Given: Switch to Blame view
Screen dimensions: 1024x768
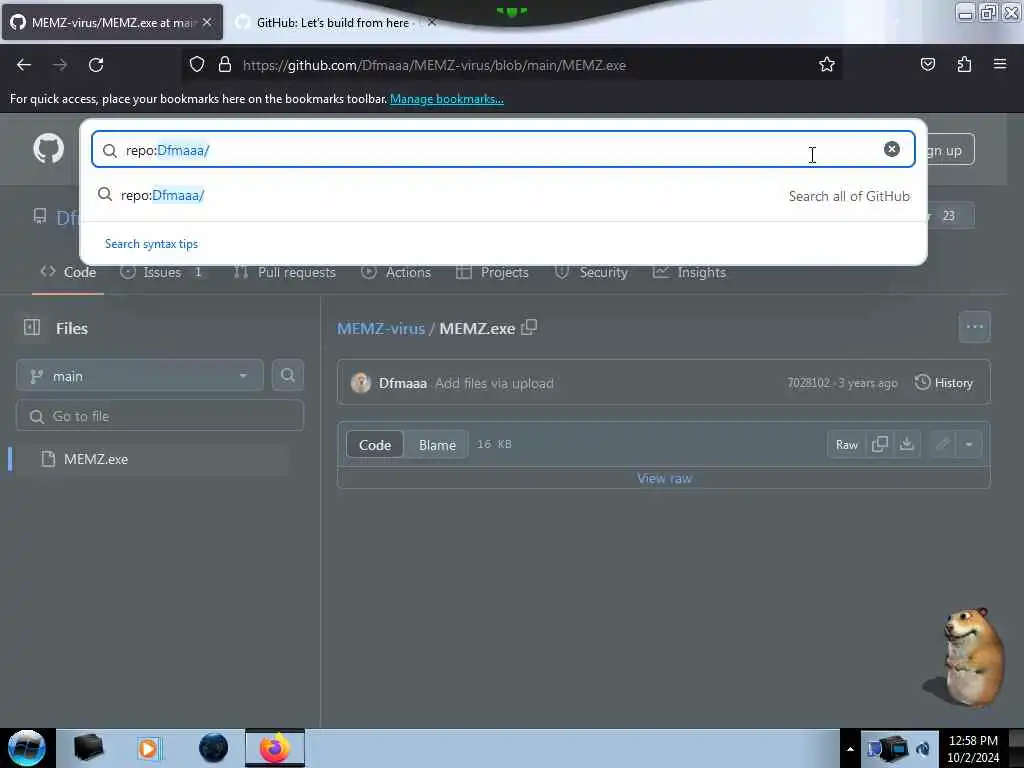Looking at the screenshot, I should point(437,445).
